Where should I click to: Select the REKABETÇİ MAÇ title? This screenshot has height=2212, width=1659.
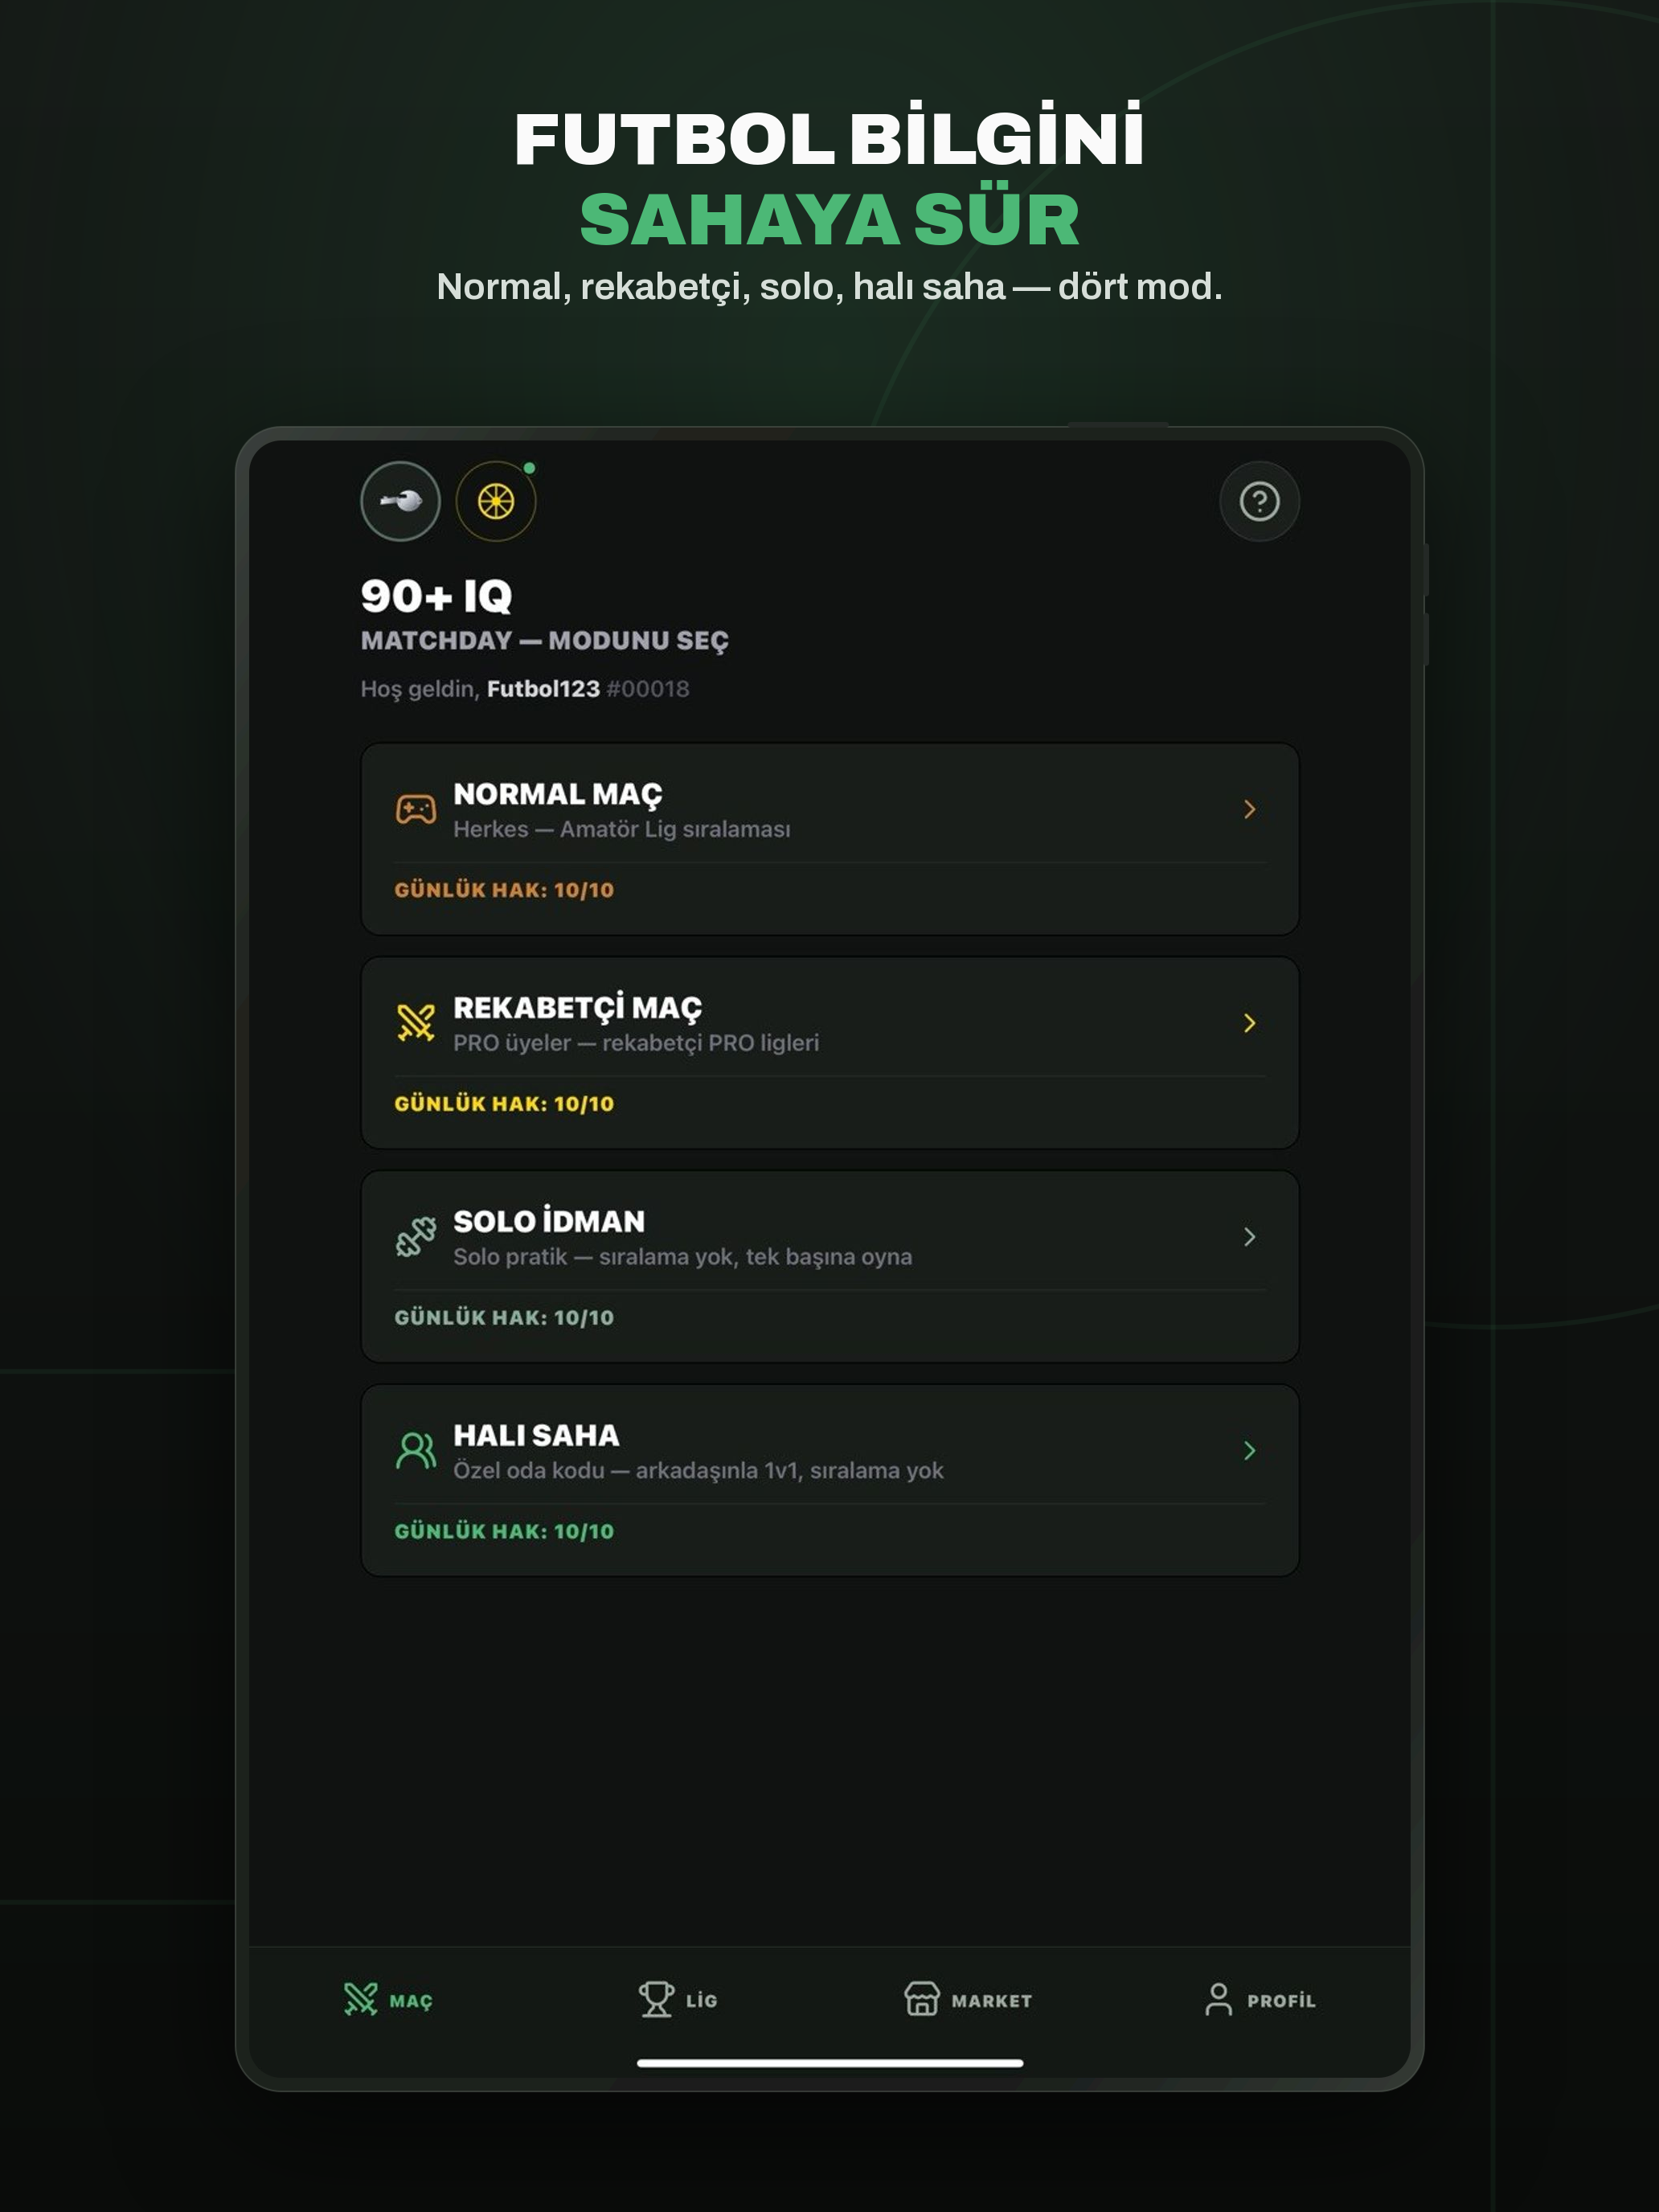click(x=578, y=1007)
